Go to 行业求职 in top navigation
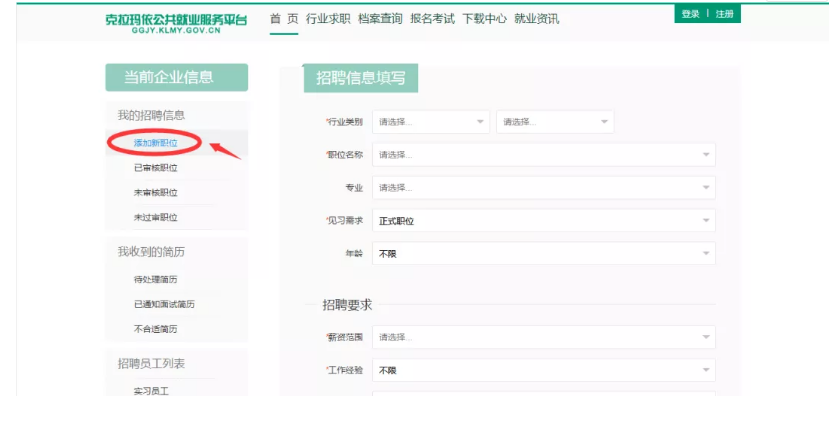The height and width of the screenshot is (431, 839). tap(328, 19)
